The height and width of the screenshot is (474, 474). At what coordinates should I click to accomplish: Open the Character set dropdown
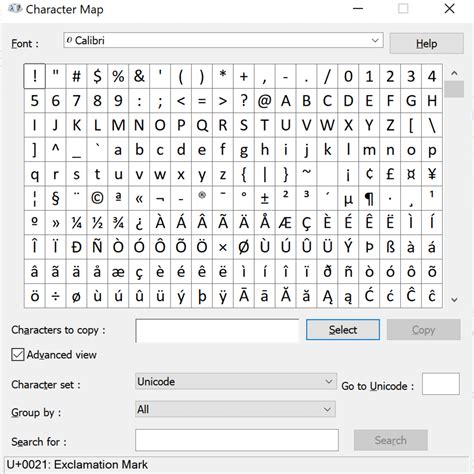click(x=236, y=381)
